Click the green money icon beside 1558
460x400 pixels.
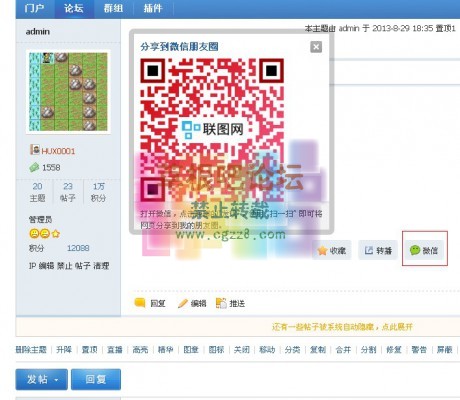tap(34, 167)
